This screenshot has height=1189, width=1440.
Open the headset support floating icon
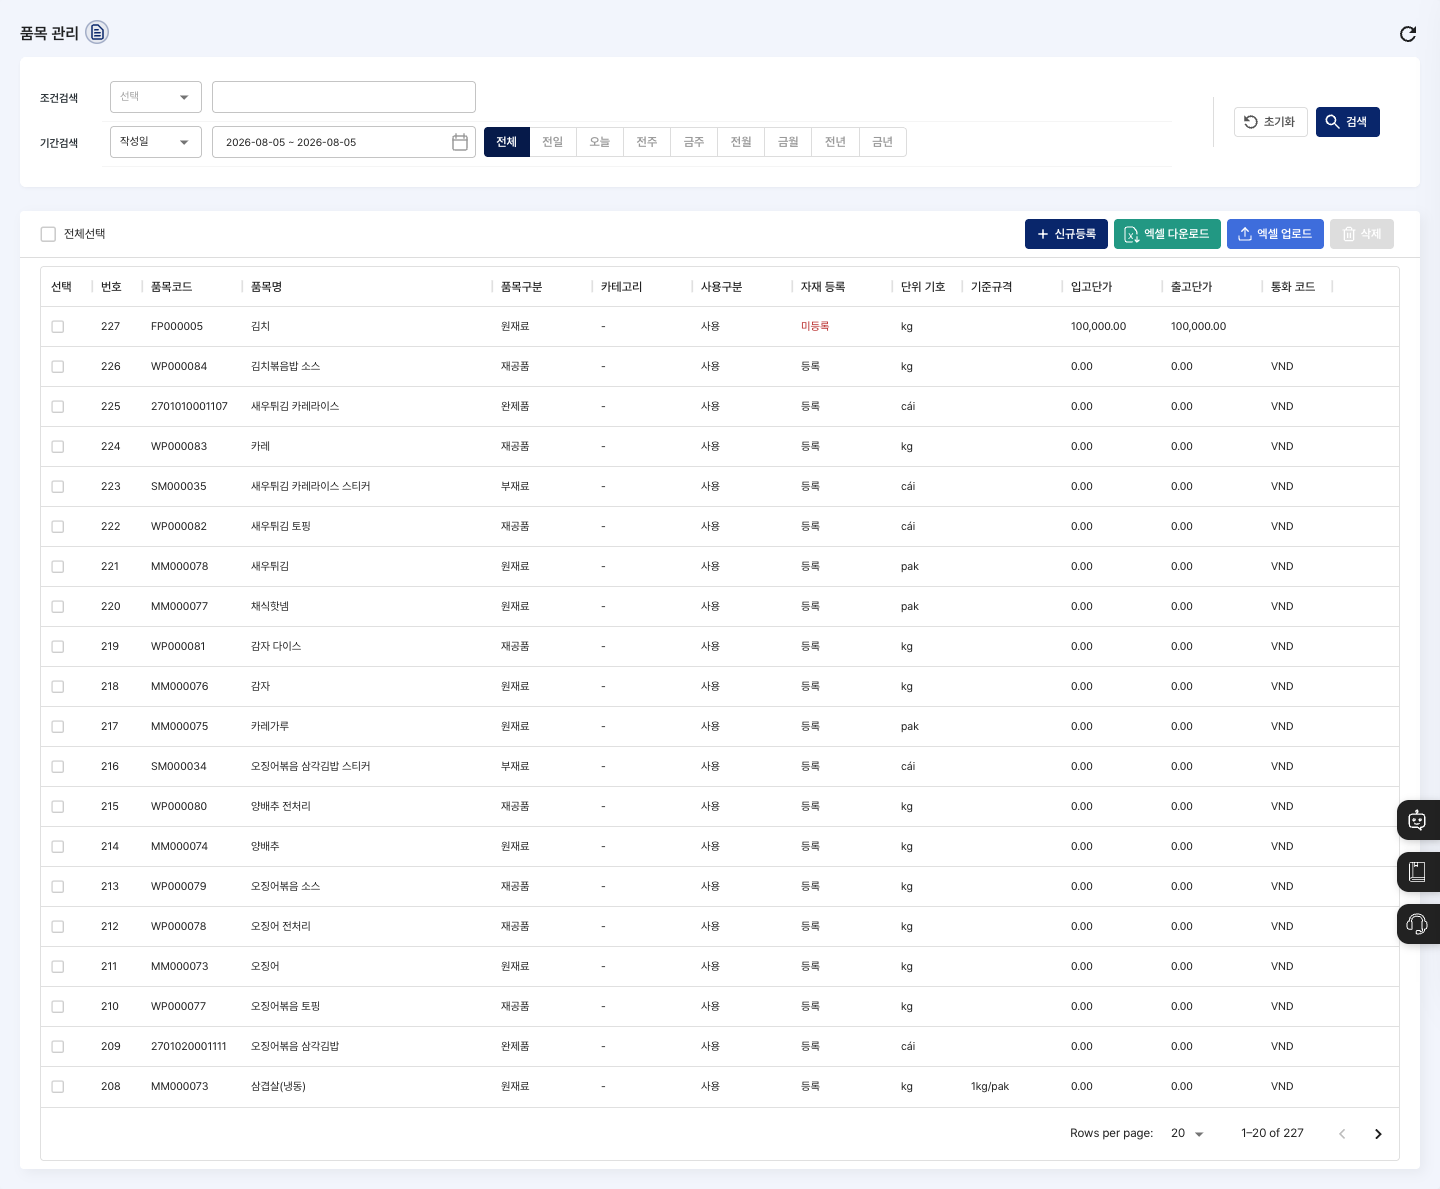coord(1418,924)
